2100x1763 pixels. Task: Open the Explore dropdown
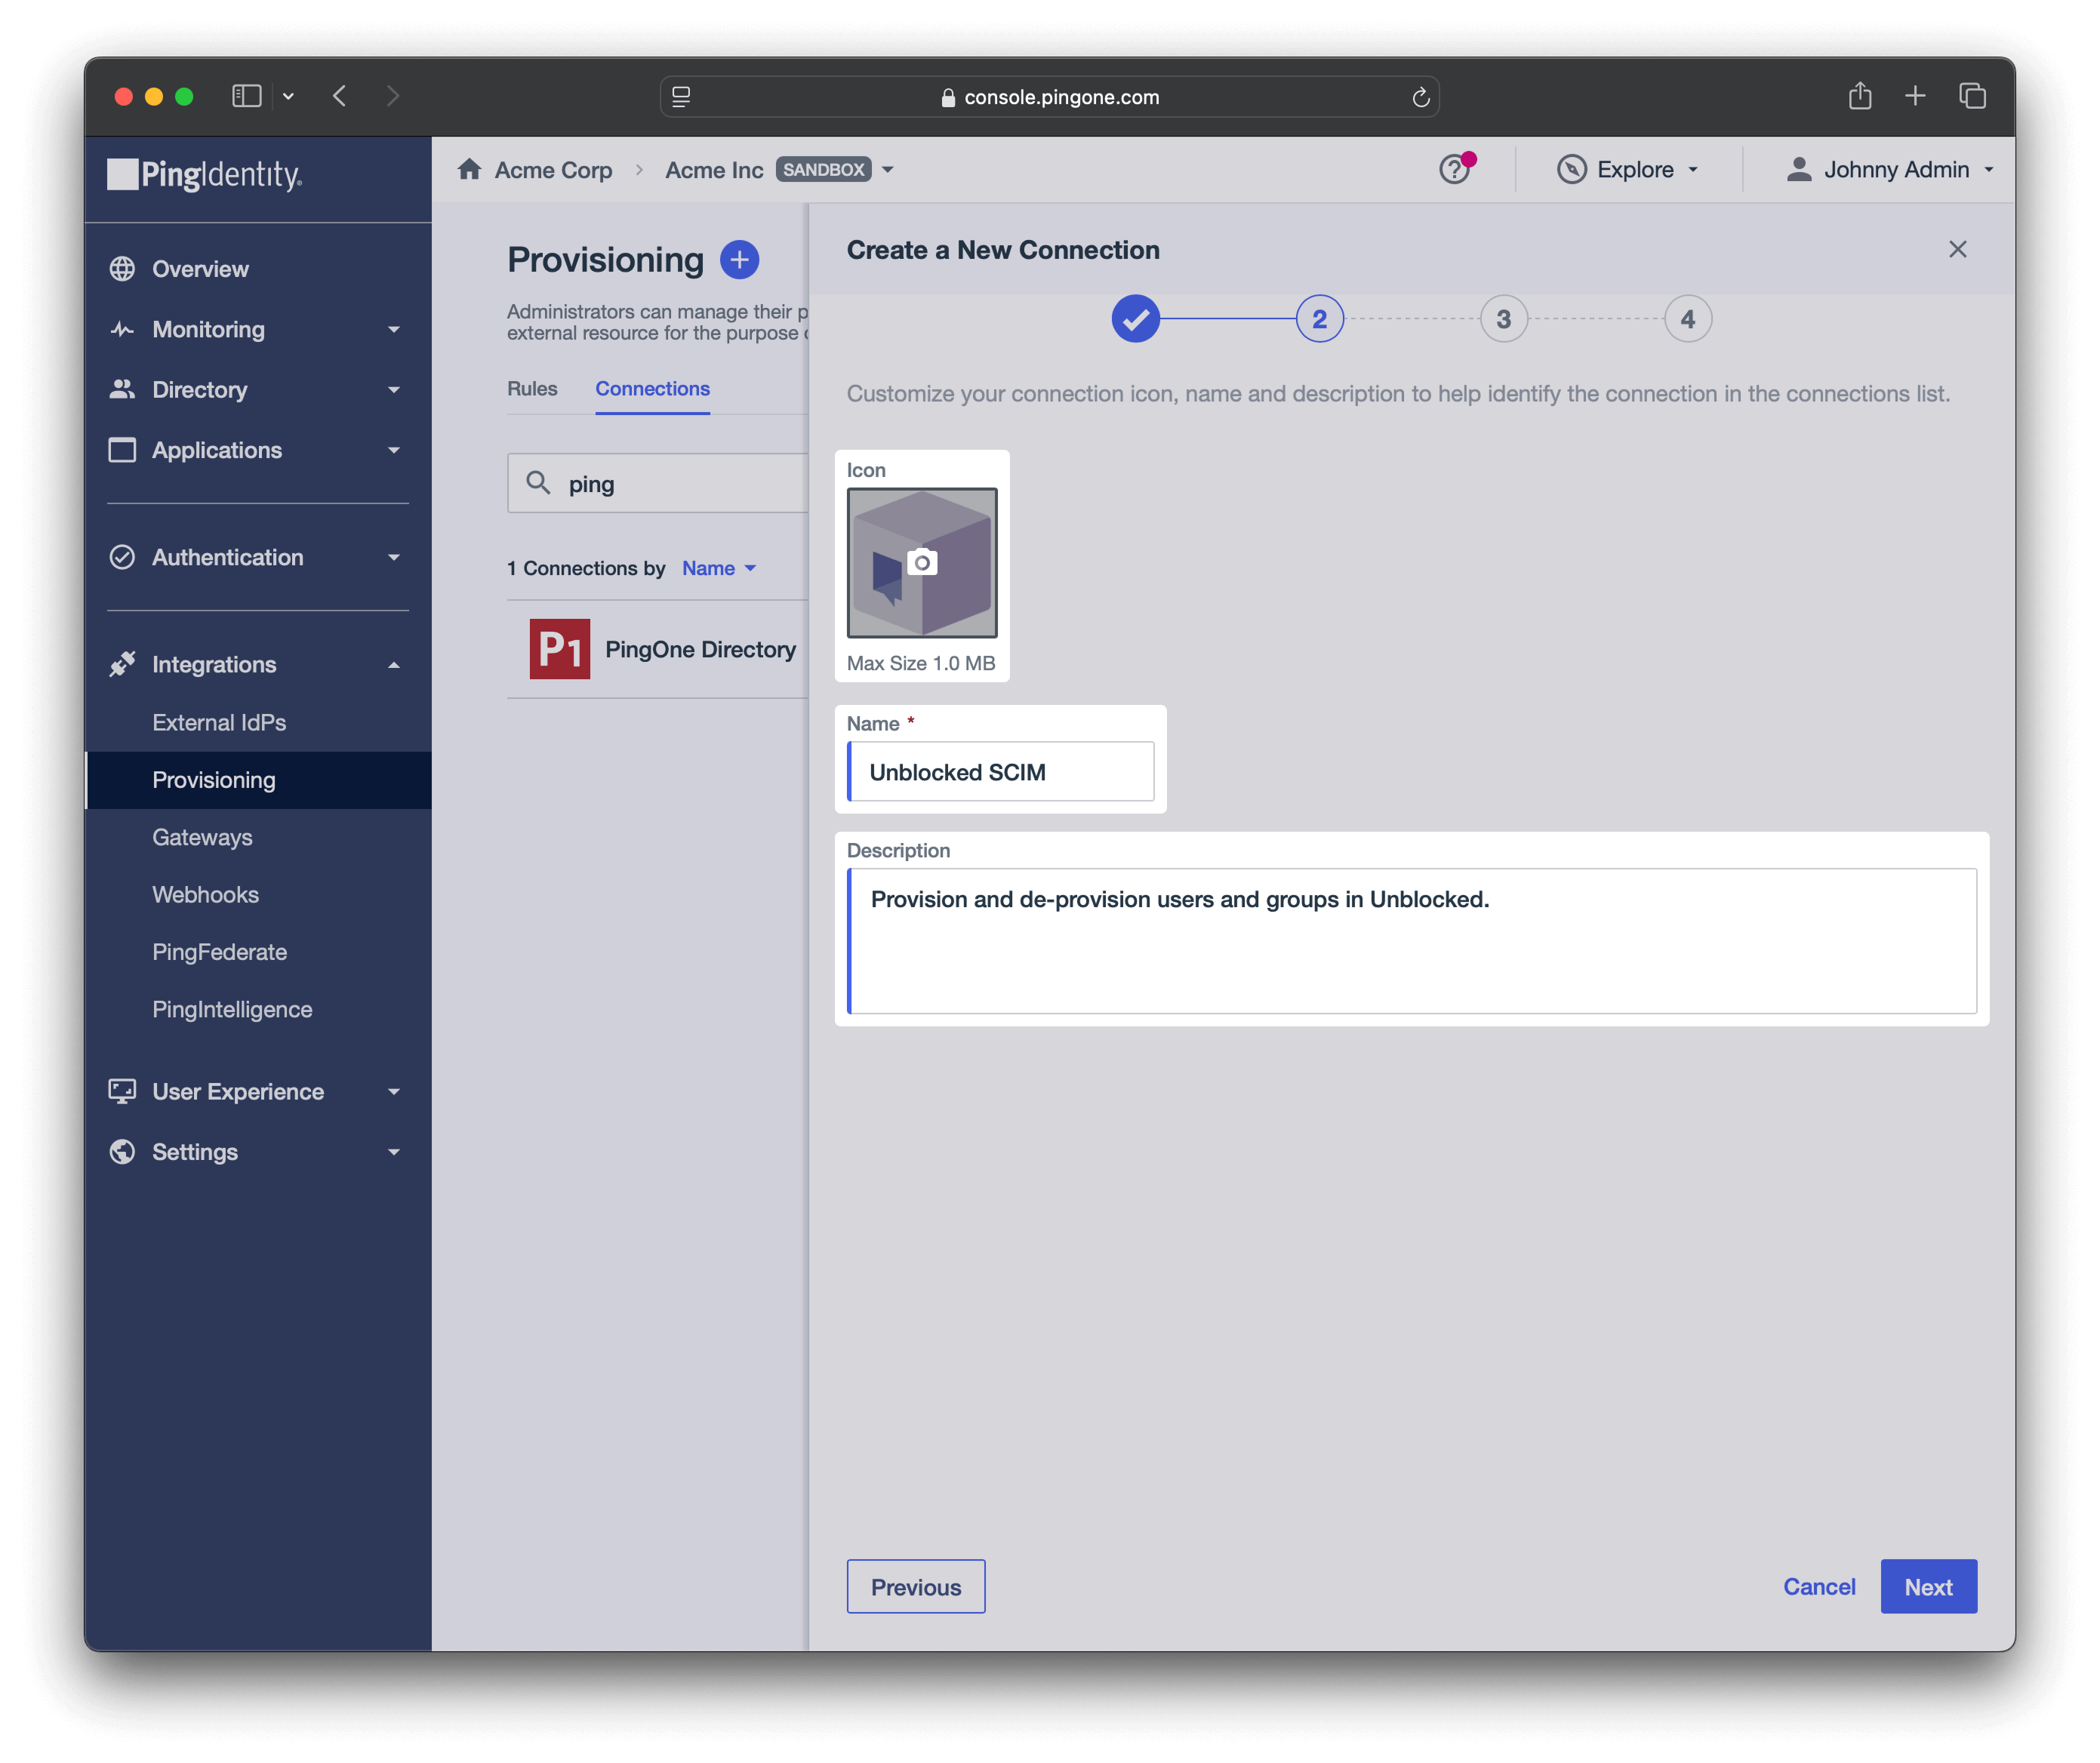pyautogui.click(x=1693, y=170)
